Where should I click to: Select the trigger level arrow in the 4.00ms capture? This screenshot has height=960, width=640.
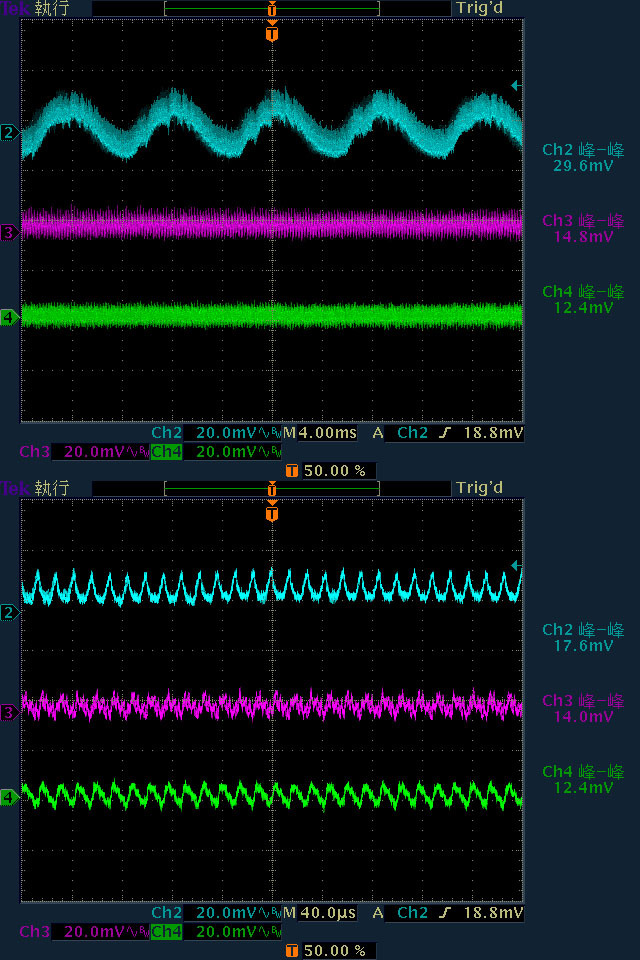516,86
